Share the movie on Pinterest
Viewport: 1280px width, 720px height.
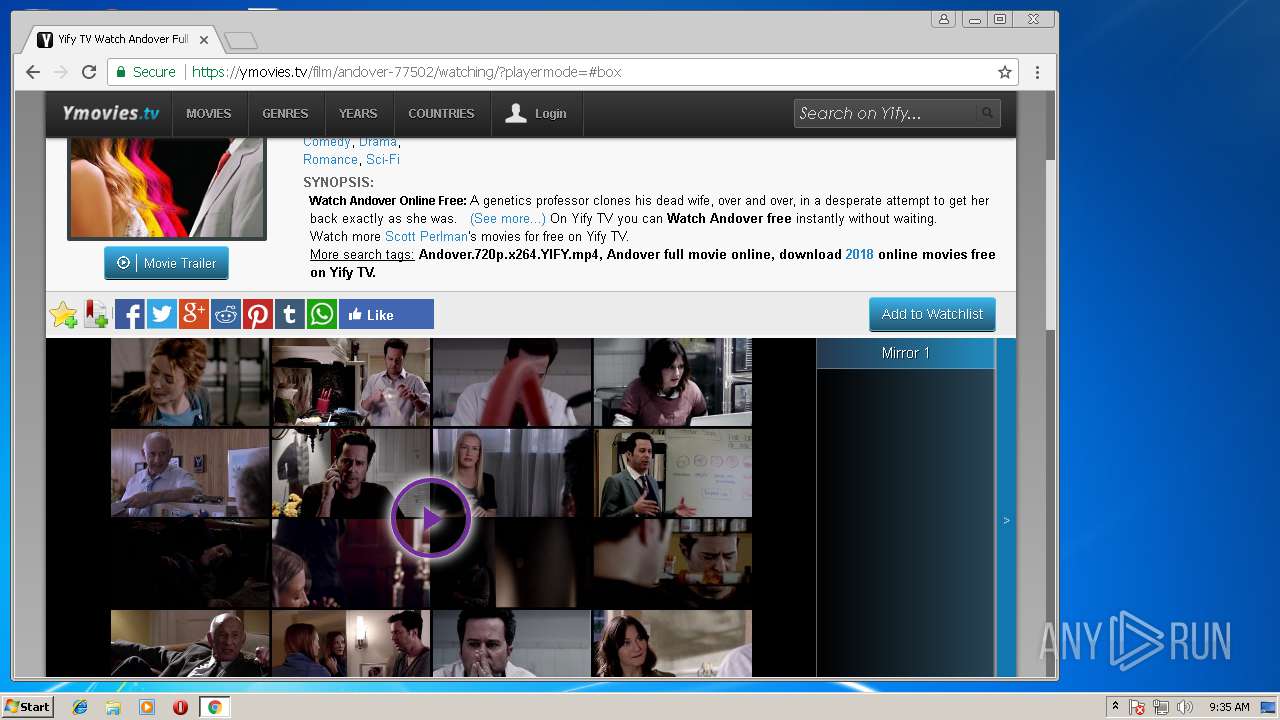tap(258, 314)
